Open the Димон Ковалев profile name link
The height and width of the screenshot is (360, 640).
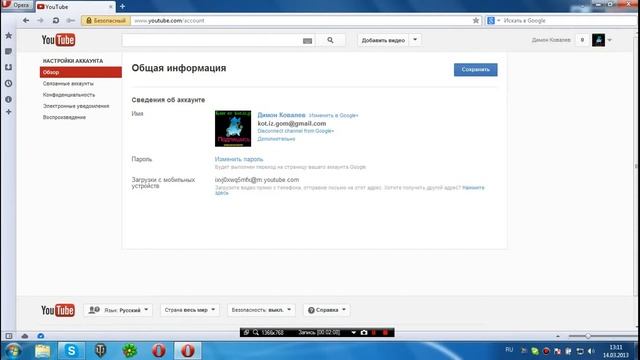pos(281,115)
